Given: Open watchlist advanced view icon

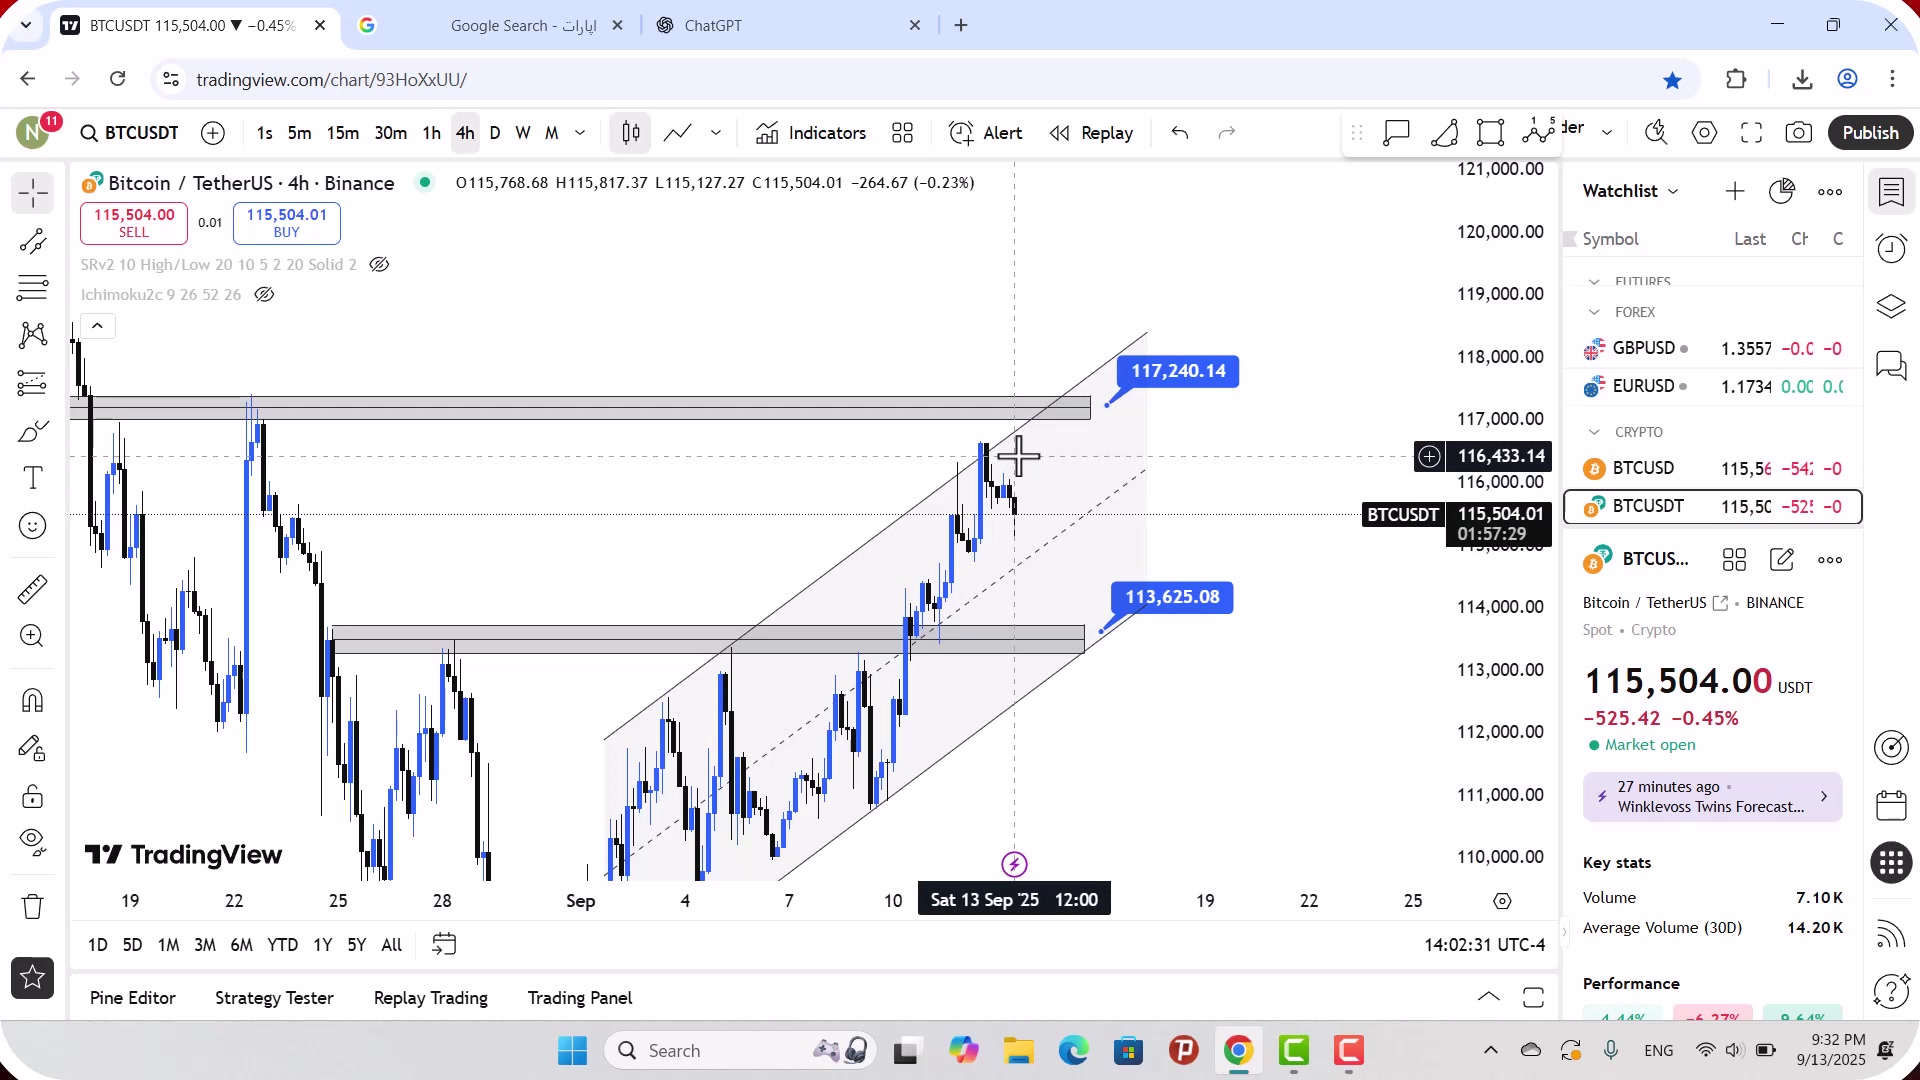Looking at the screenshot, I should tap(1782, 191).
